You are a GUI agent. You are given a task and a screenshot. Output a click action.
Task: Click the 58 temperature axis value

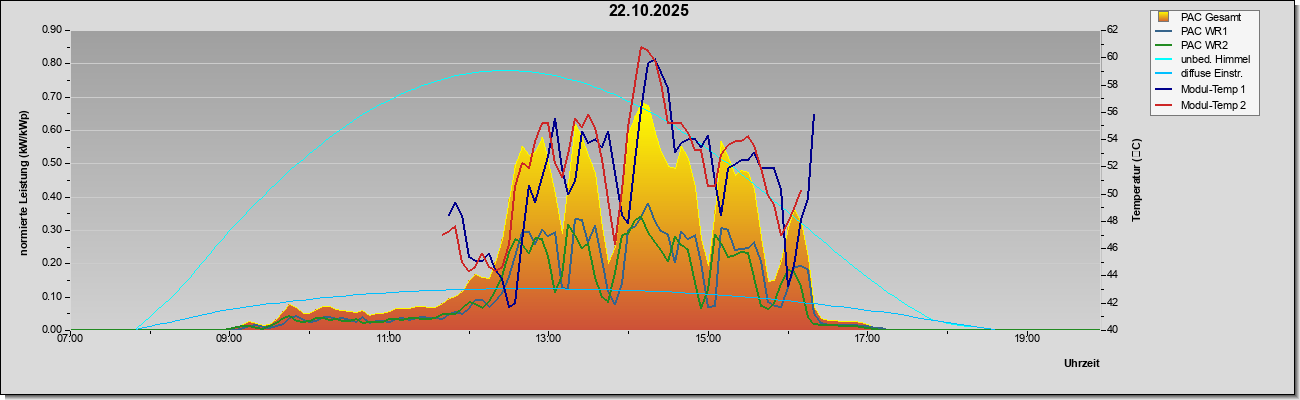(1112, 84)
